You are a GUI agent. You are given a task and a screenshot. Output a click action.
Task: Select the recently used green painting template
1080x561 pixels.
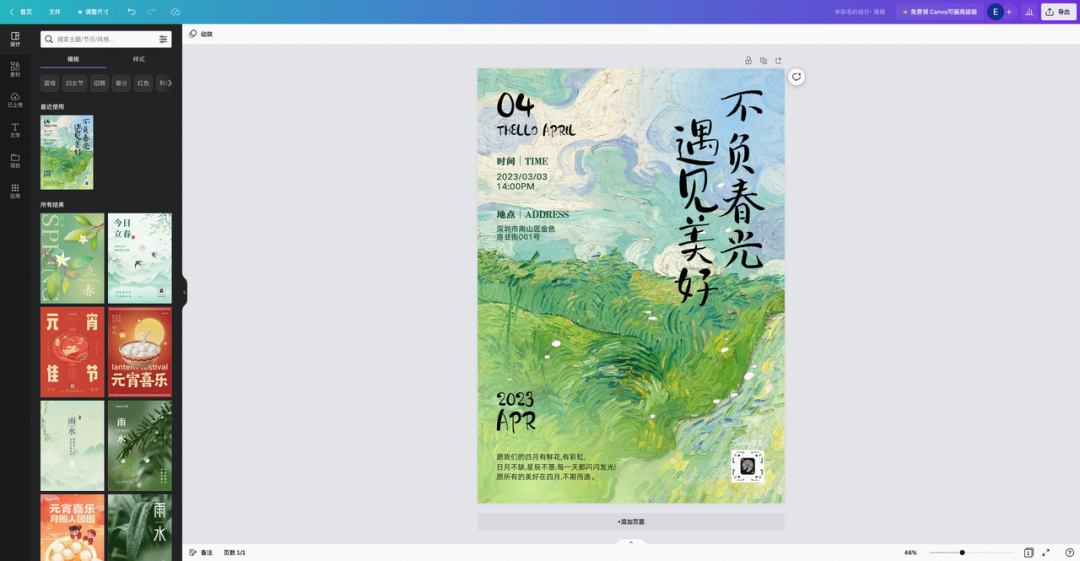(67, 152)
